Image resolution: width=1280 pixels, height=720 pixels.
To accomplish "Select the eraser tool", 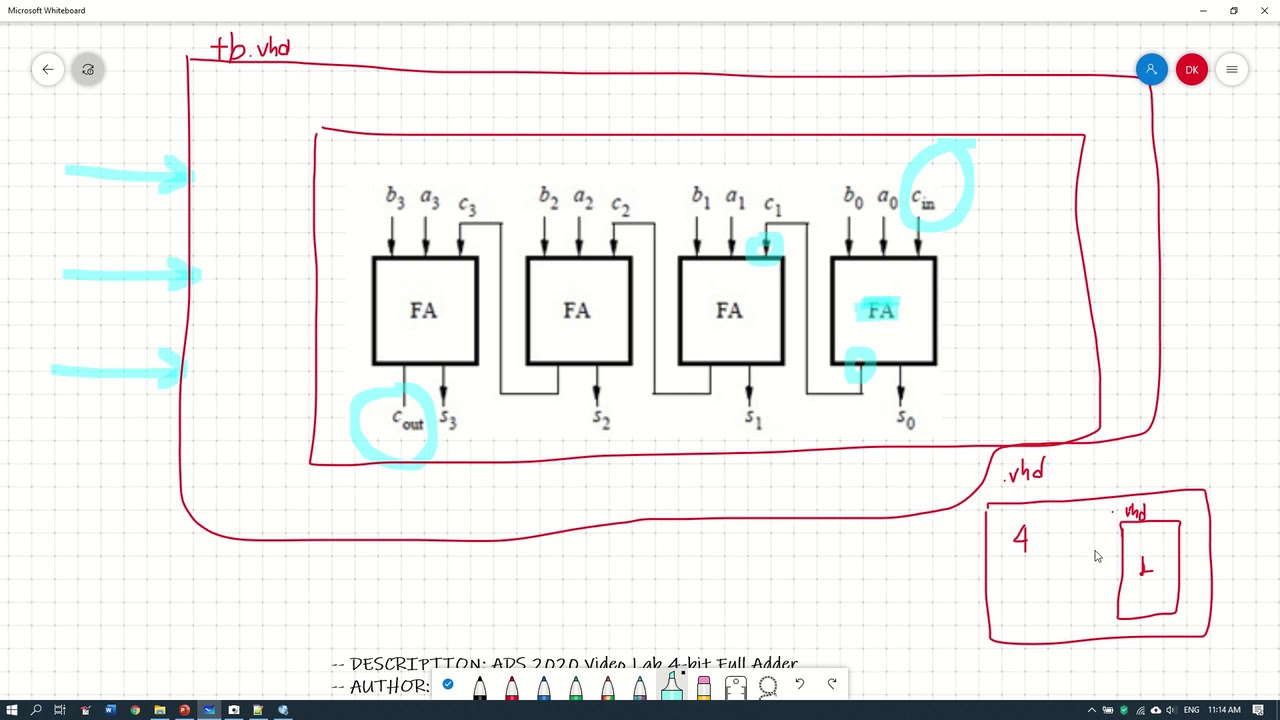I will (704, 688).
